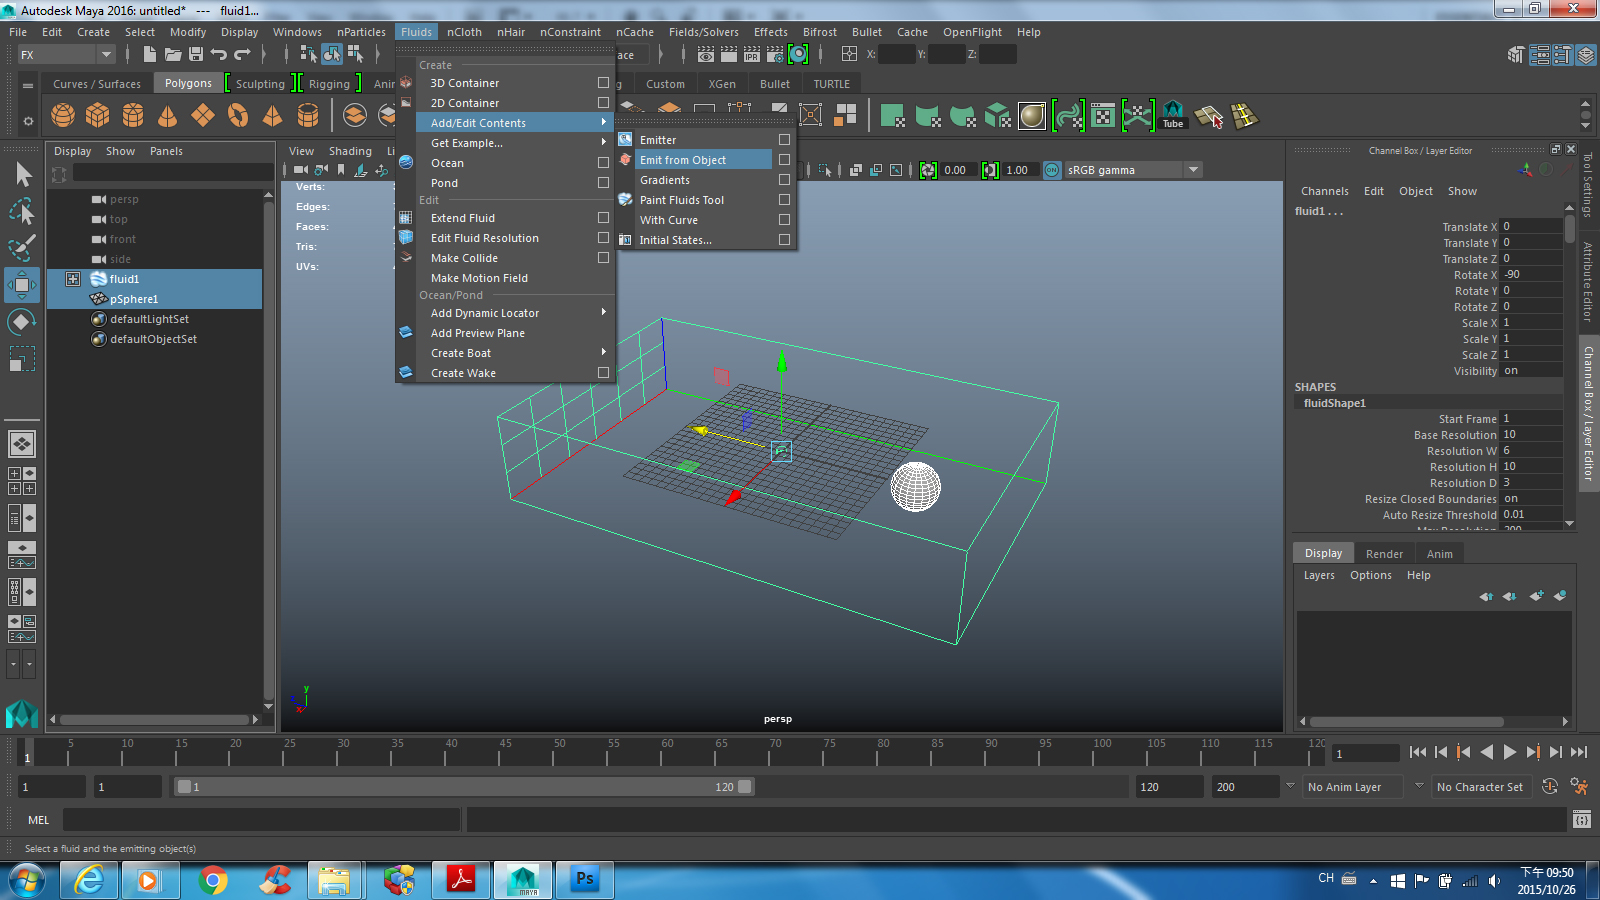
Task: Open the No Anim Layer dropdown
Action: pyautogui.click(x=1419, y=786)
